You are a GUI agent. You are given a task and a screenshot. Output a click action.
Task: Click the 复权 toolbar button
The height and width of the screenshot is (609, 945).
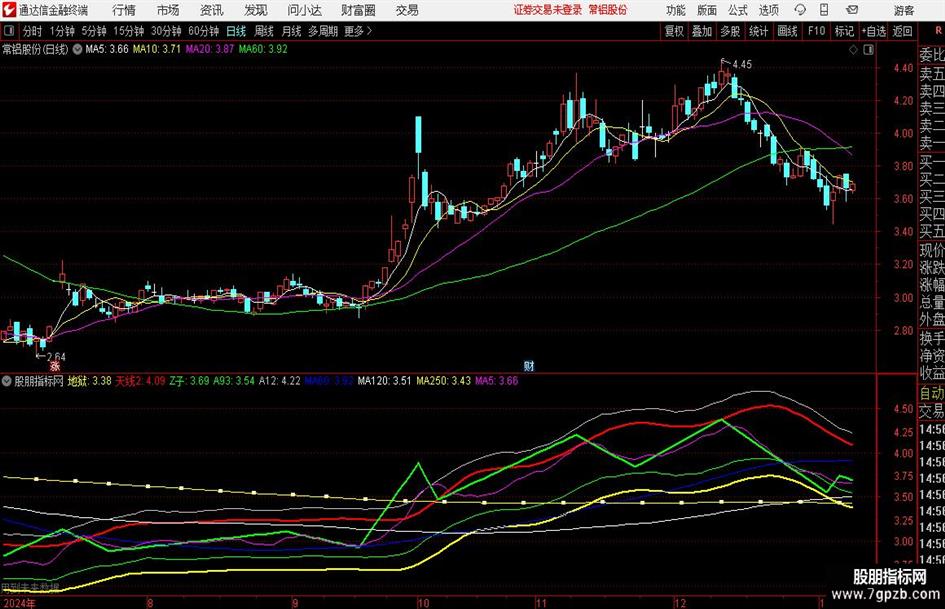674,31
